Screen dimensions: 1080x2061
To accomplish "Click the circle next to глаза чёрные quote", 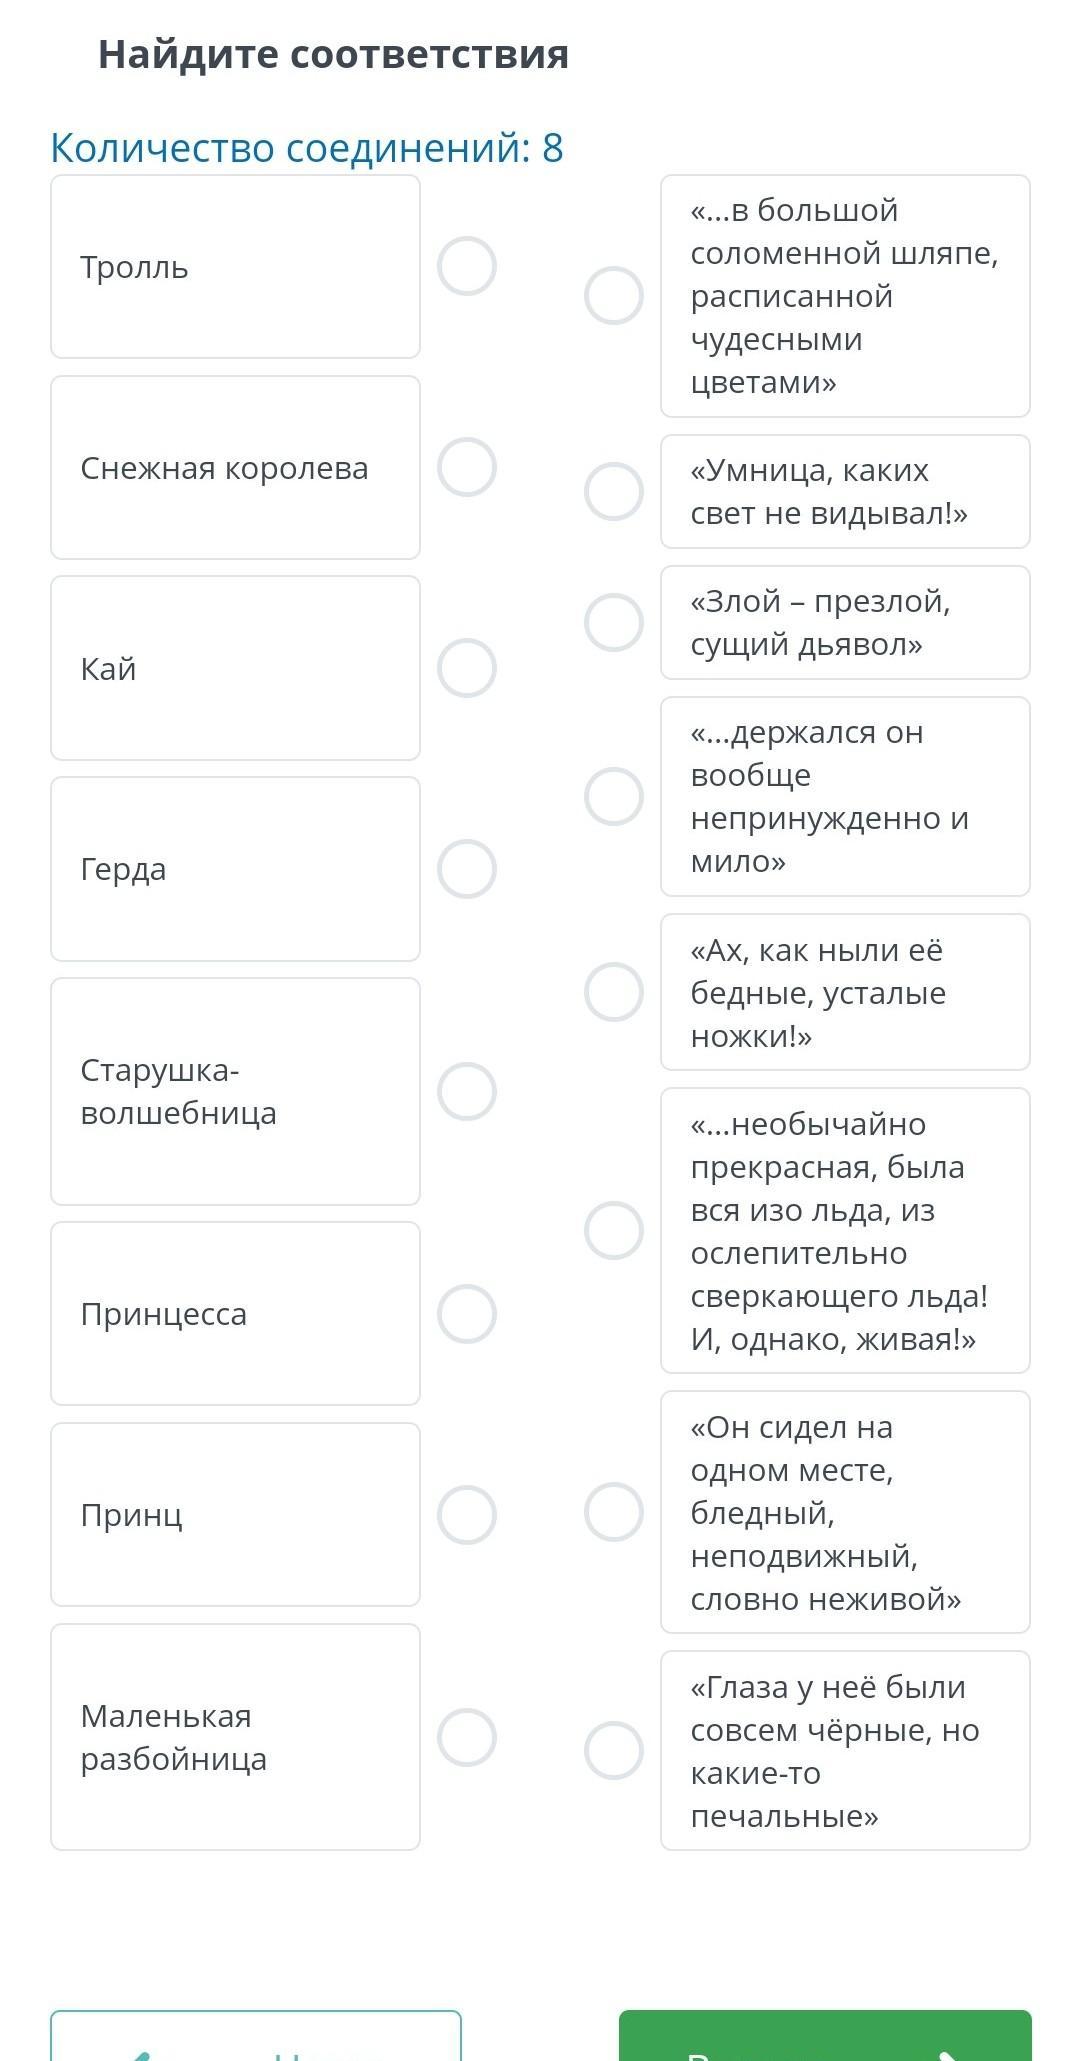I will point(614,1750).
